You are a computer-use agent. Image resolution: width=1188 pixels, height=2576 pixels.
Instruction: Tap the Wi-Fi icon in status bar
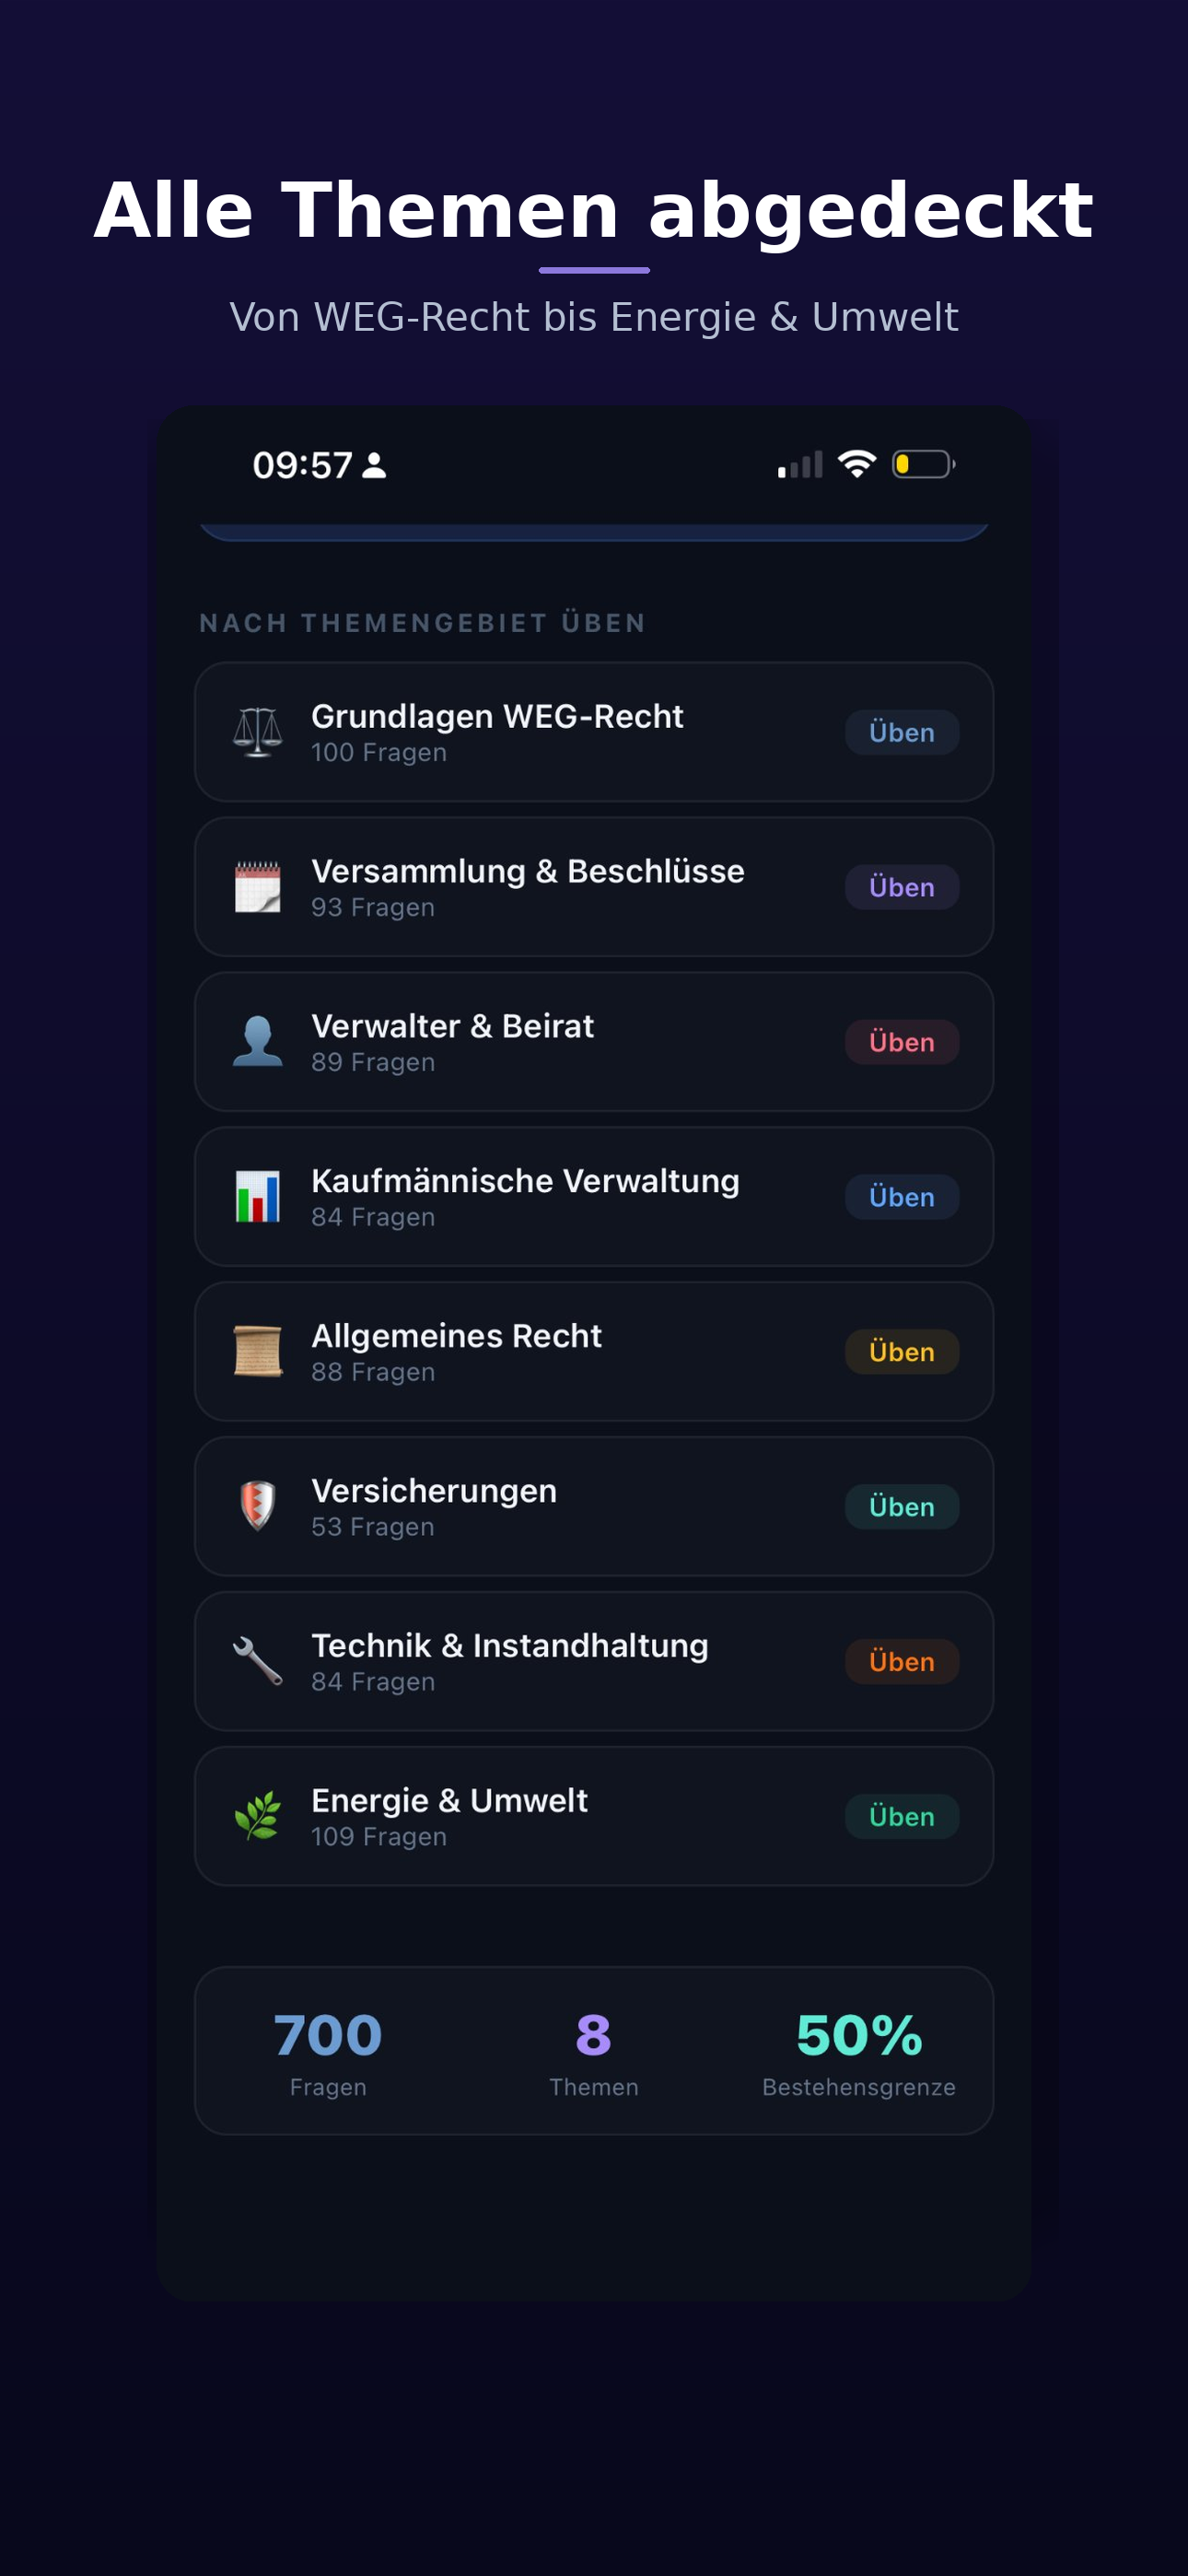857,464
